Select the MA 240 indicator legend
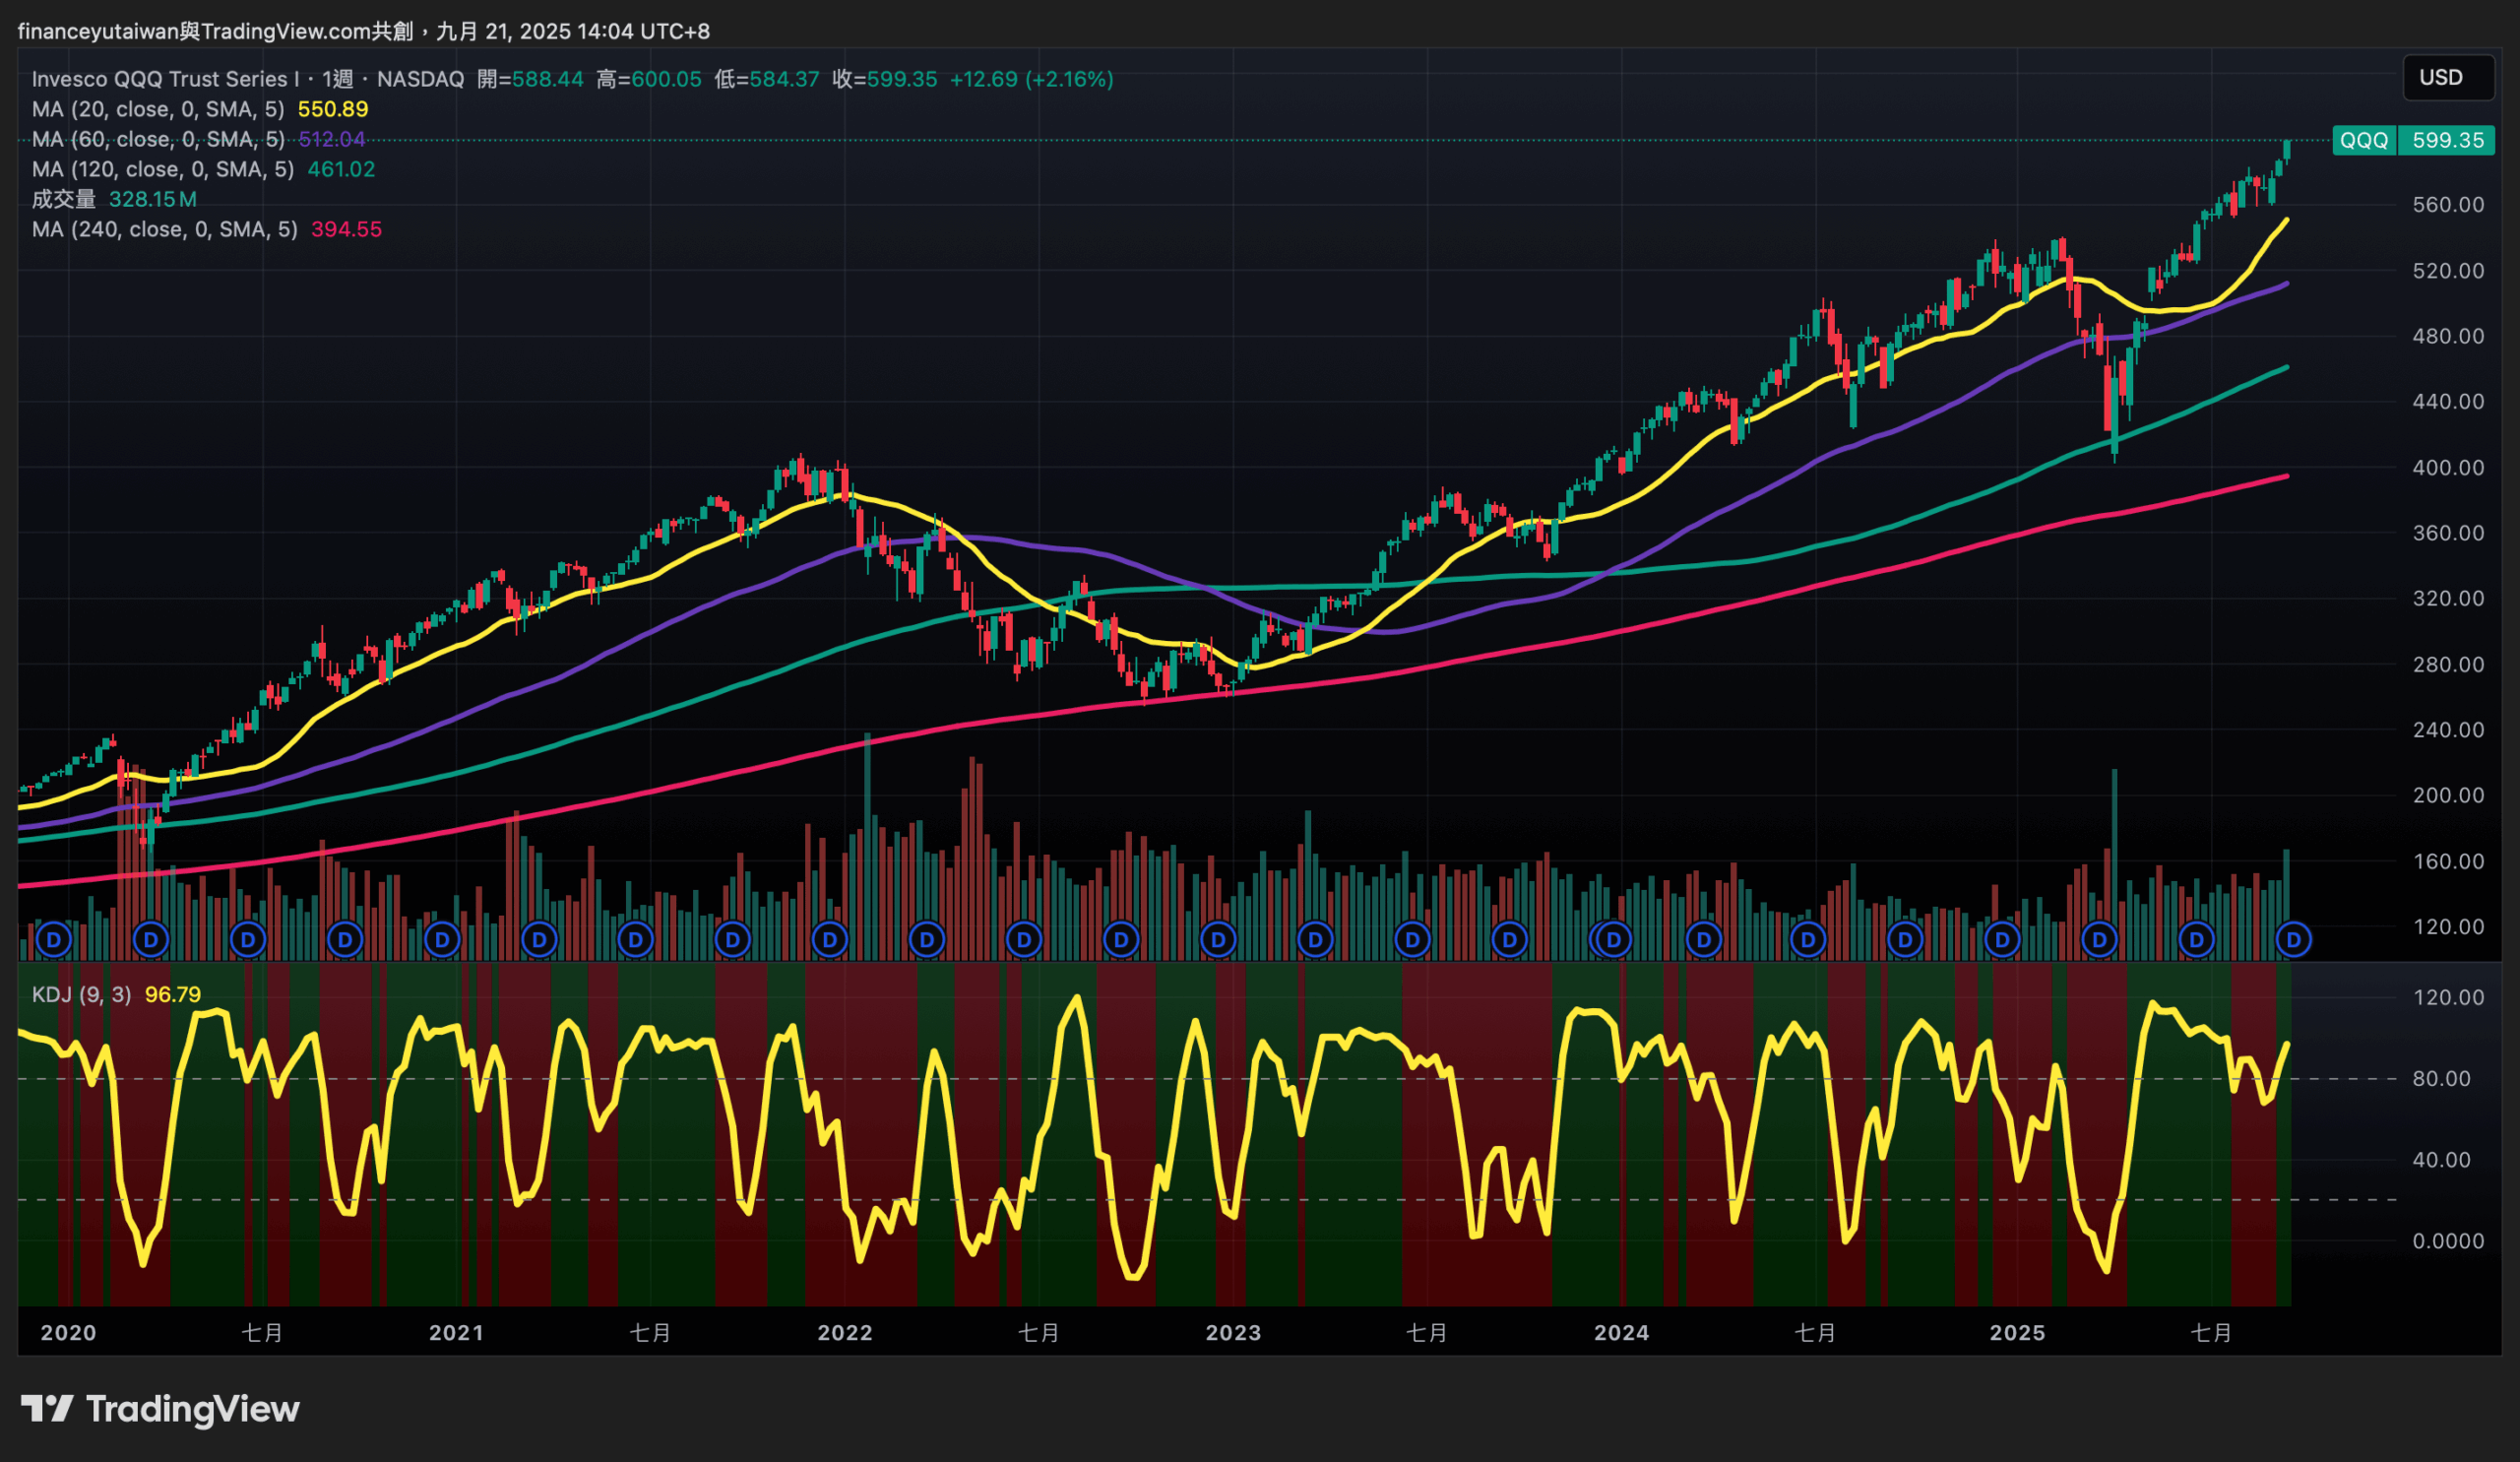 (165, 229)
